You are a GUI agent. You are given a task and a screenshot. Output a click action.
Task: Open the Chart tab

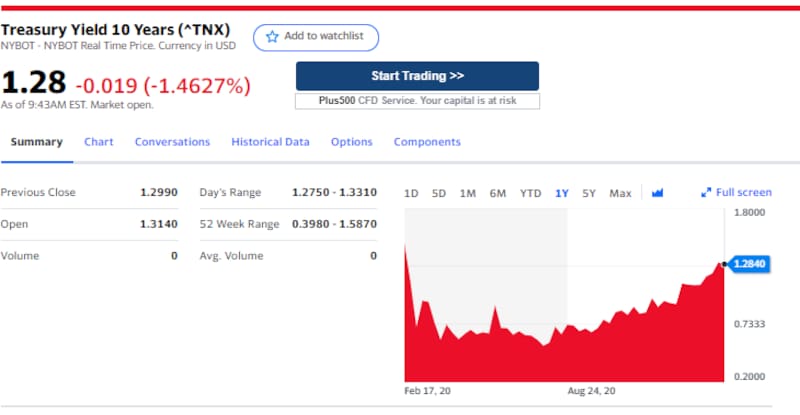[98, 142]
